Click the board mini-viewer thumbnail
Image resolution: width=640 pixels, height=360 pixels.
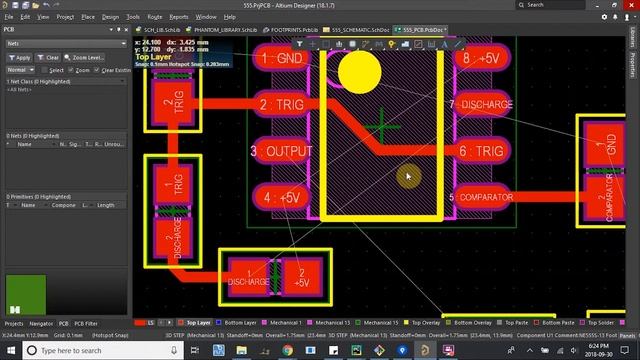26,294
